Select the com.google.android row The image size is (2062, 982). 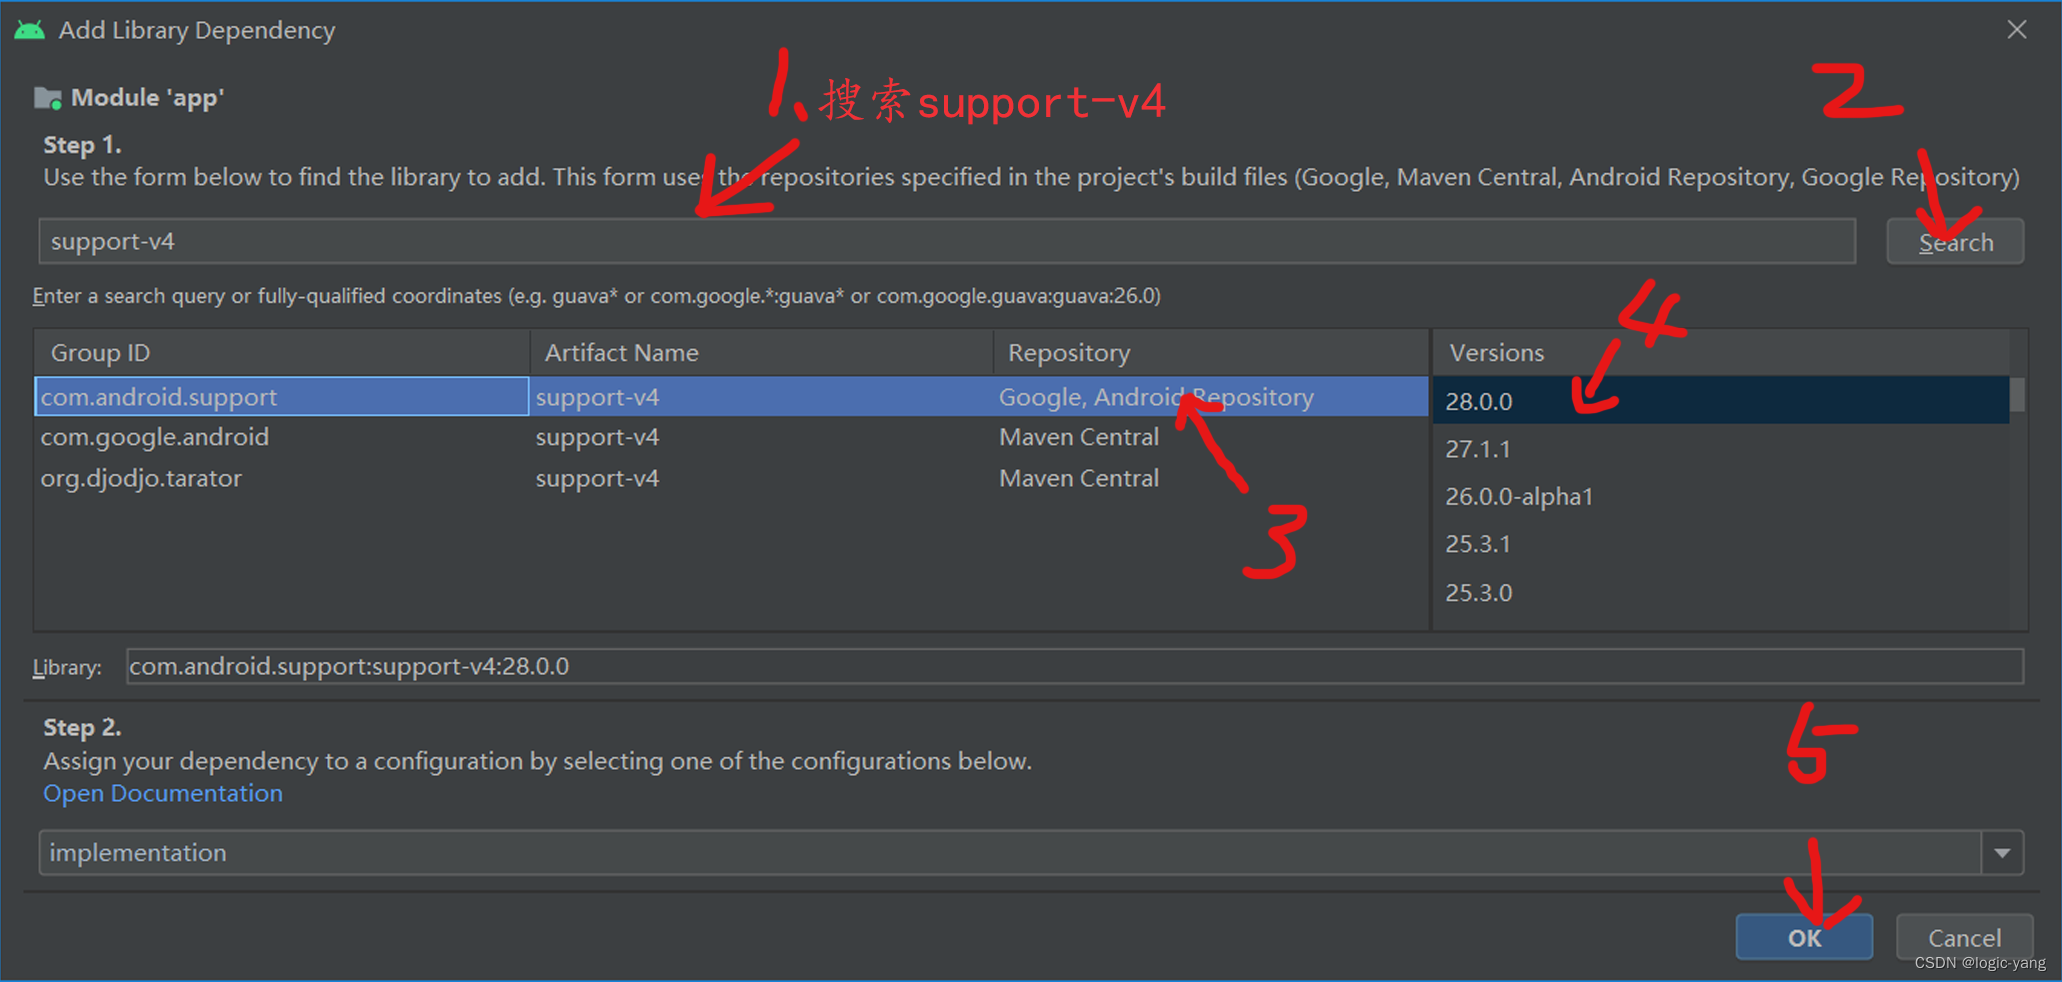click(x=731, y=437)
